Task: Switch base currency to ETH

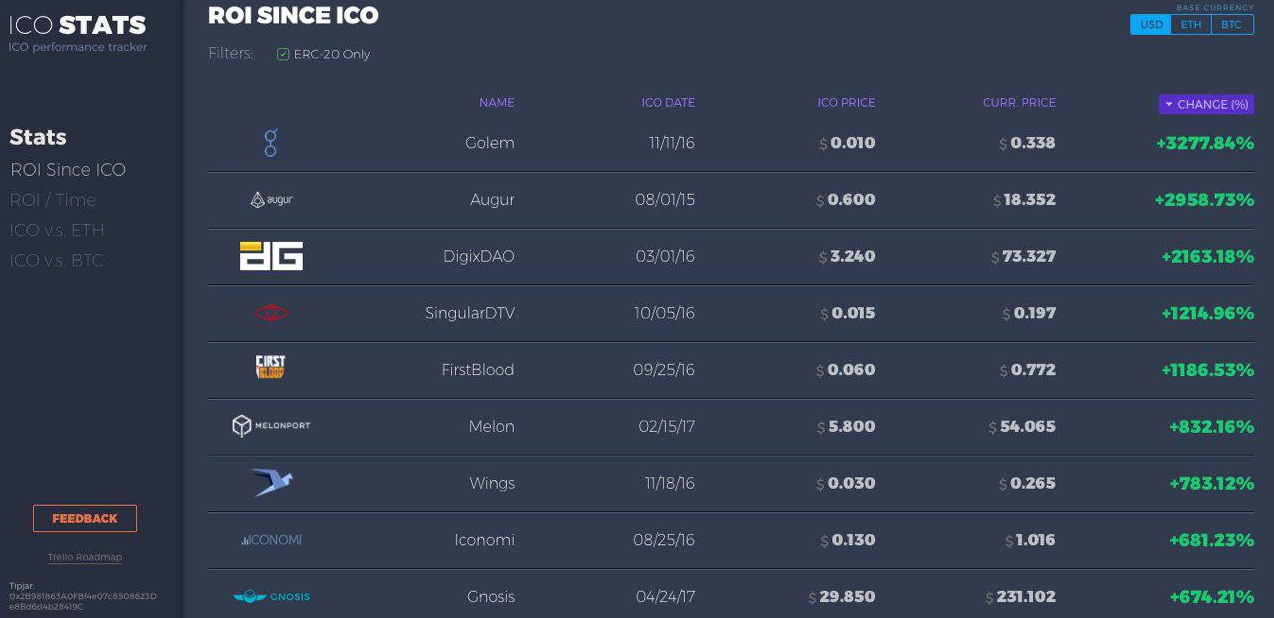Action: (1191, 24)
